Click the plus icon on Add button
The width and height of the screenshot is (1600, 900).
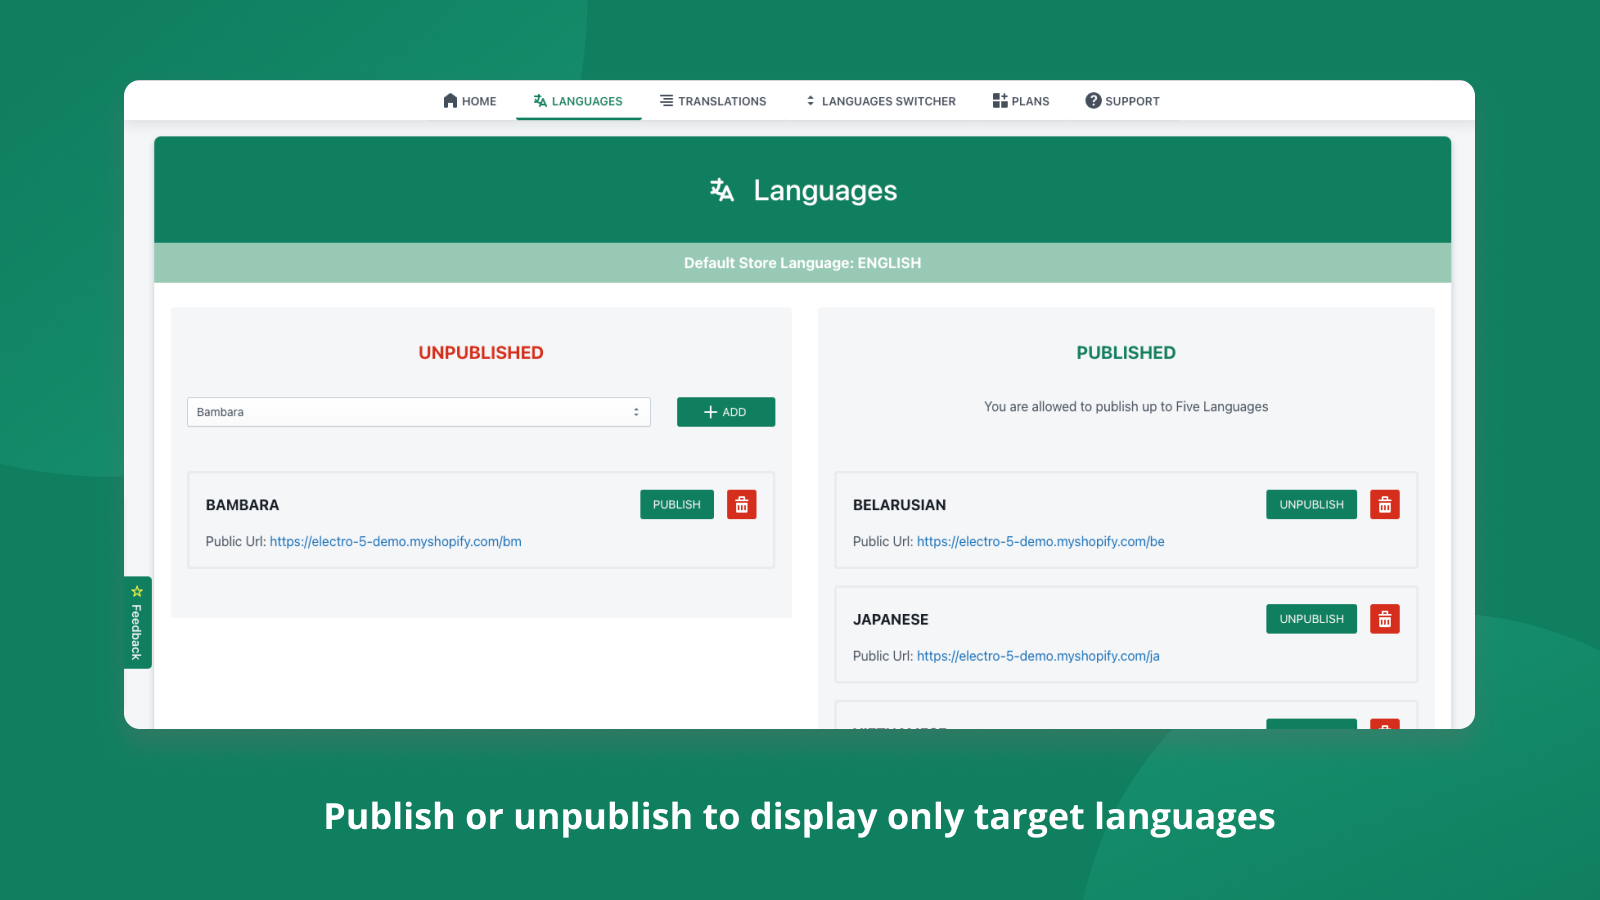pyautogui.click(x=710, y=412)
